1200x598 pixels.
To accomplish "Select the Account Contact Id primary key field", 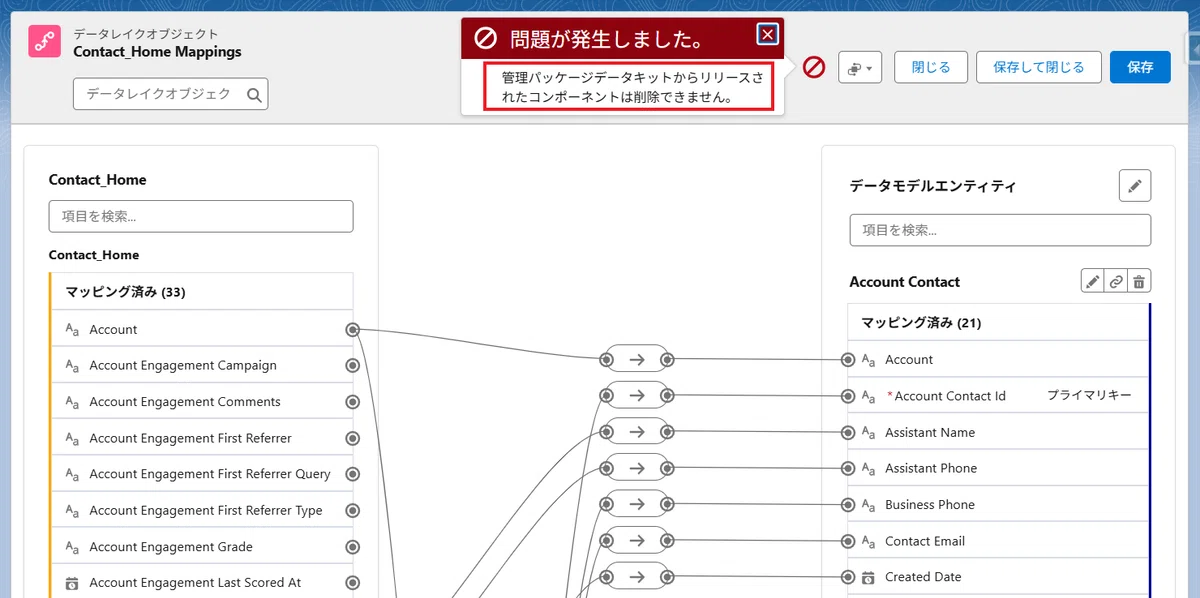I will coord(998,396).
